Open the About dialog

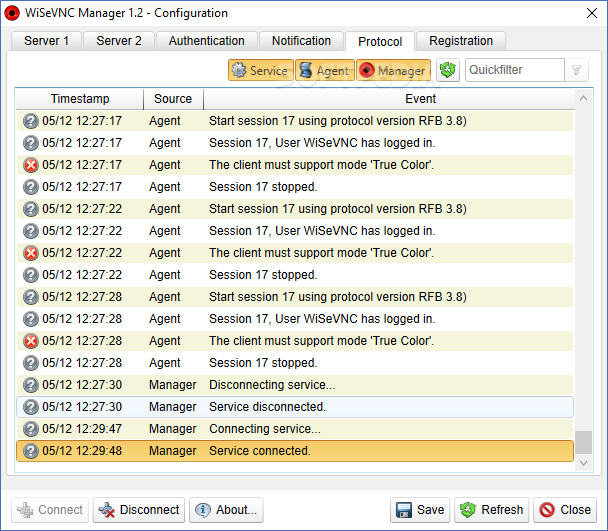(226, 510)
